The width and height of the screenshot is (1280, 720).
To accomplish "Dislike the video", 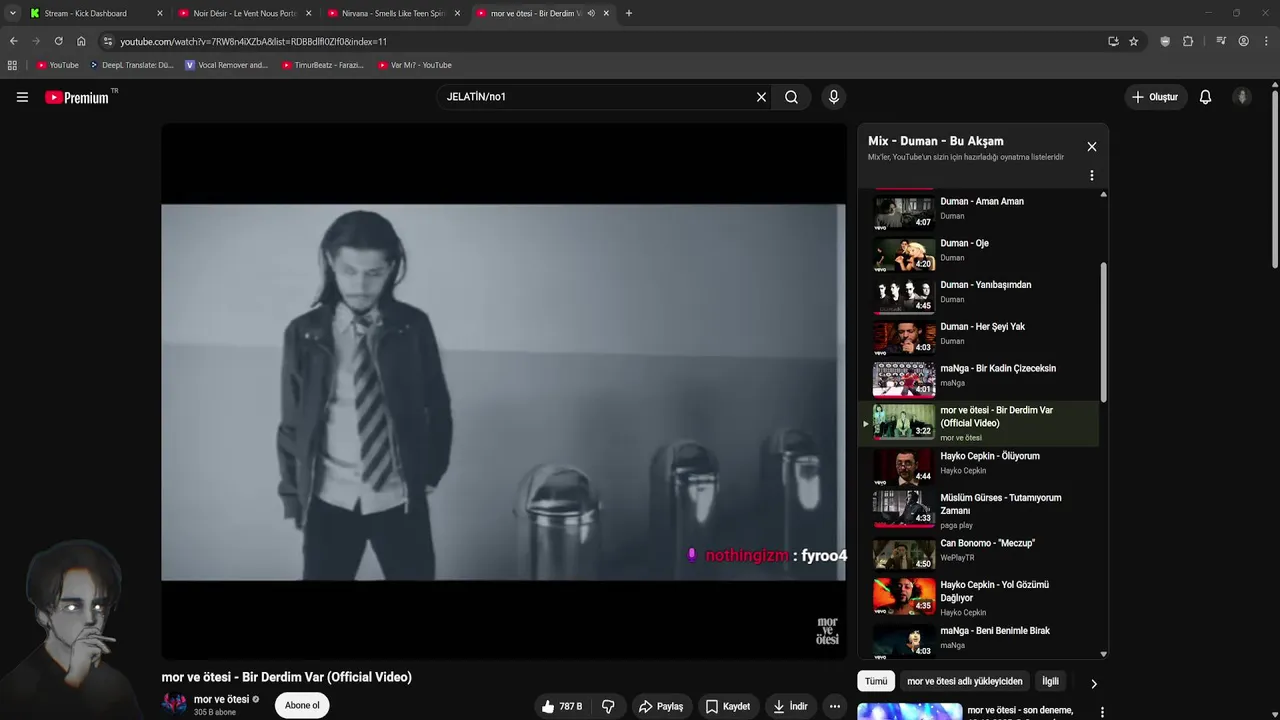I will click(608, 706).
